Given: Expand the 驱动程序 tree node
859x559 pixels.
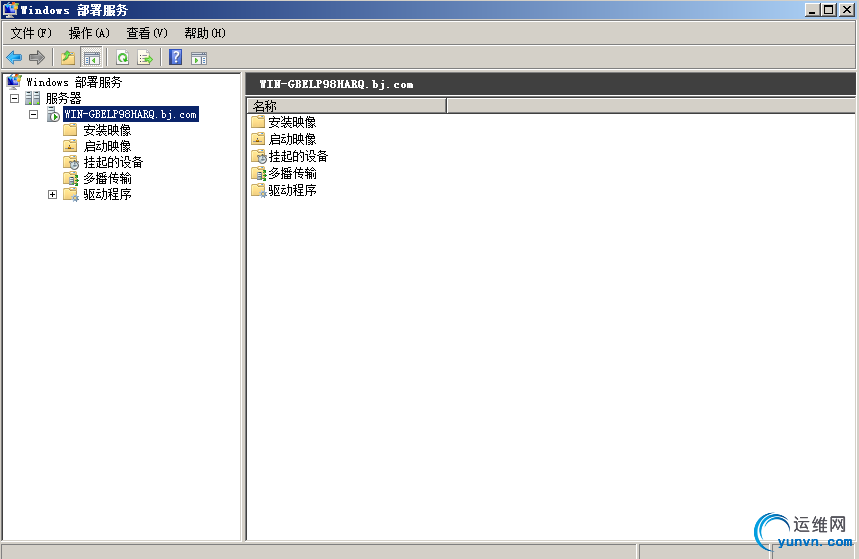Looking at the screenshot, I should (x=53, y=195).
